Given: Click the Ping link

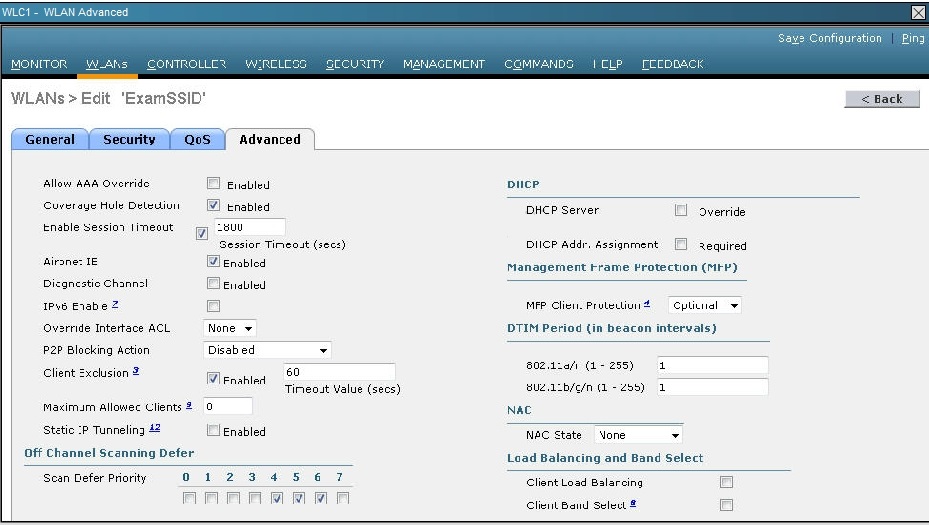Looking at the screenshot, I should [912, 39].
